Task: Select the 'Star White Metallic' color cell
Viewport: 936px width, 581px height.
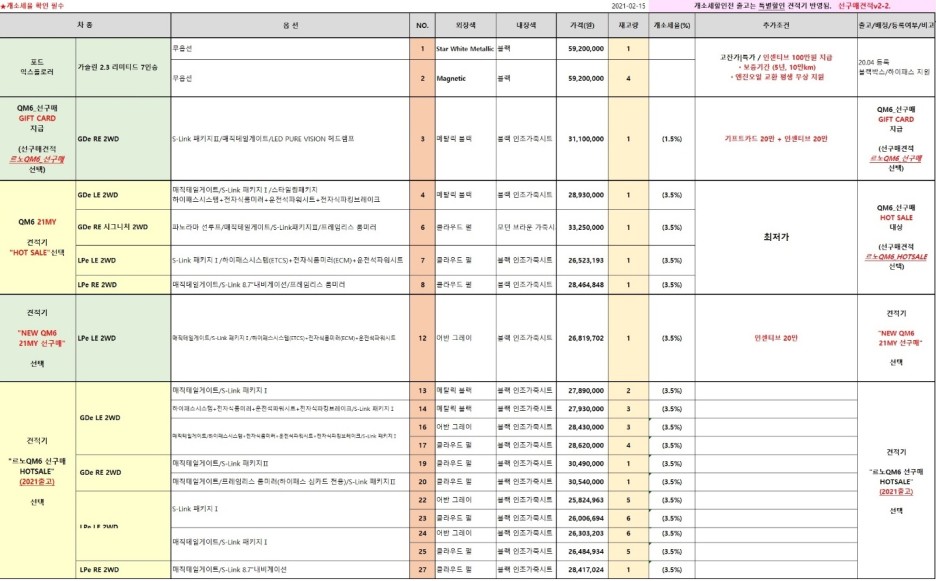Action: pyautogui.click(x=465, y=49)
